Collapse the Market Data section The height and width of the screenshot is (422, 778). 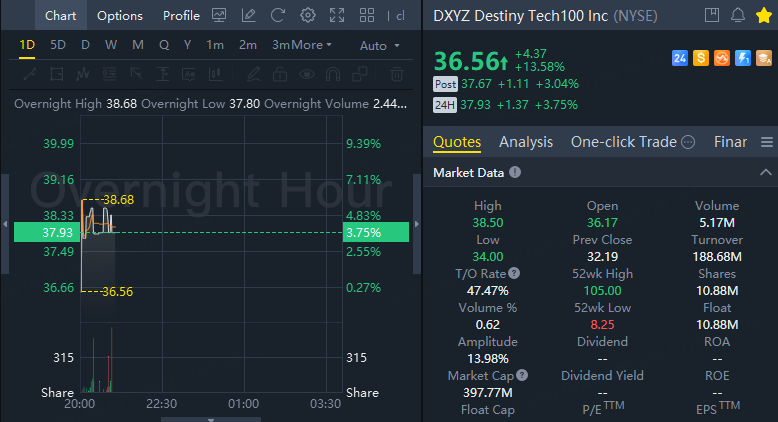coord(766,172)
